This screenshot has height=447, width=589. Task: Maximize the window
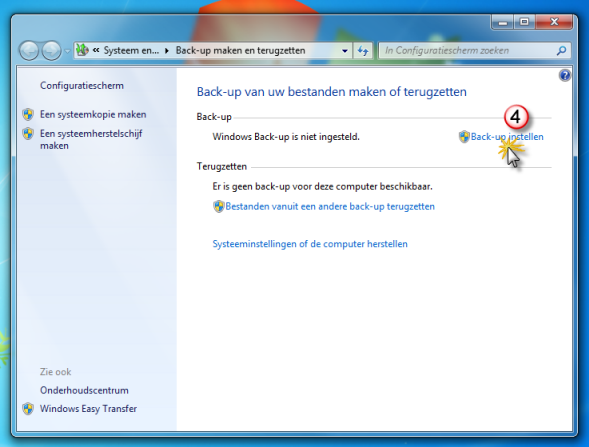[524, 22]
